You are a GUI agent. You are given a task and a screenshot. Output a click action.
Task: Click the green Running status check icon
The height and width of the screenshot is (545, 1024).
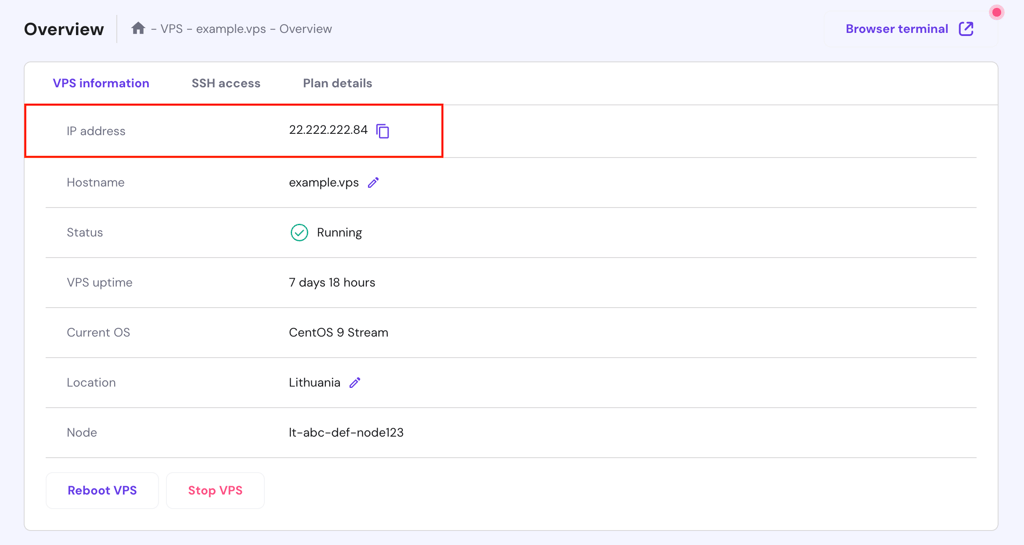click(x=299, y=232)
